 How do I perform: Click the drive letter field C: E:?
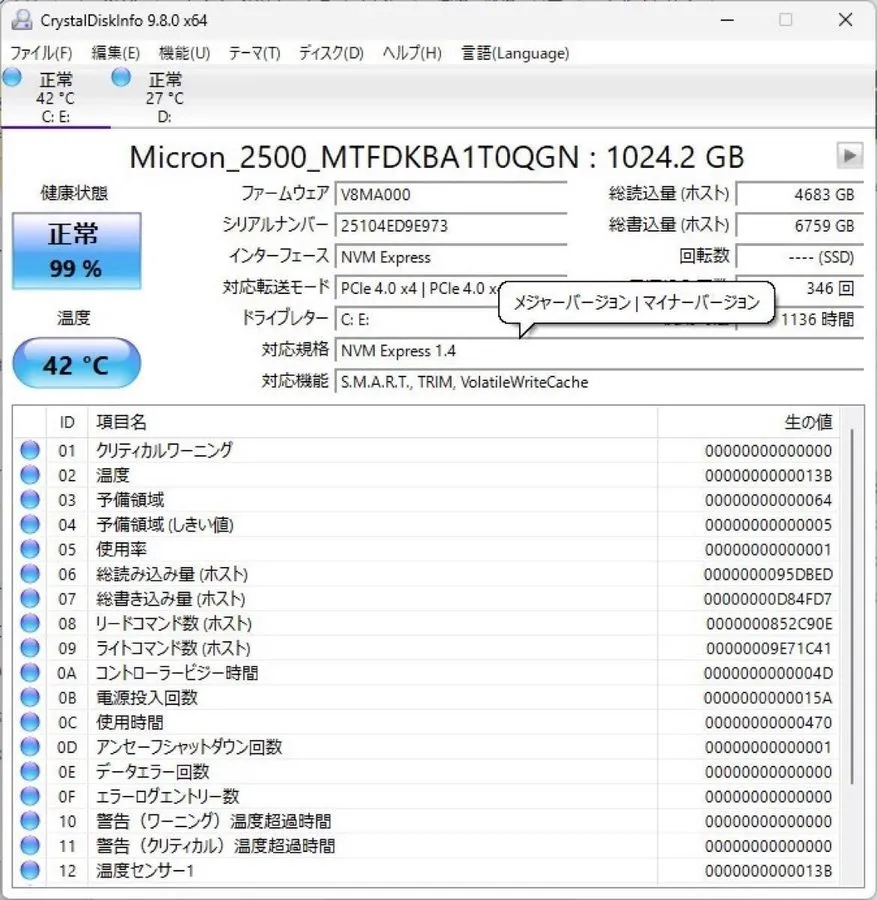(417, 319)
